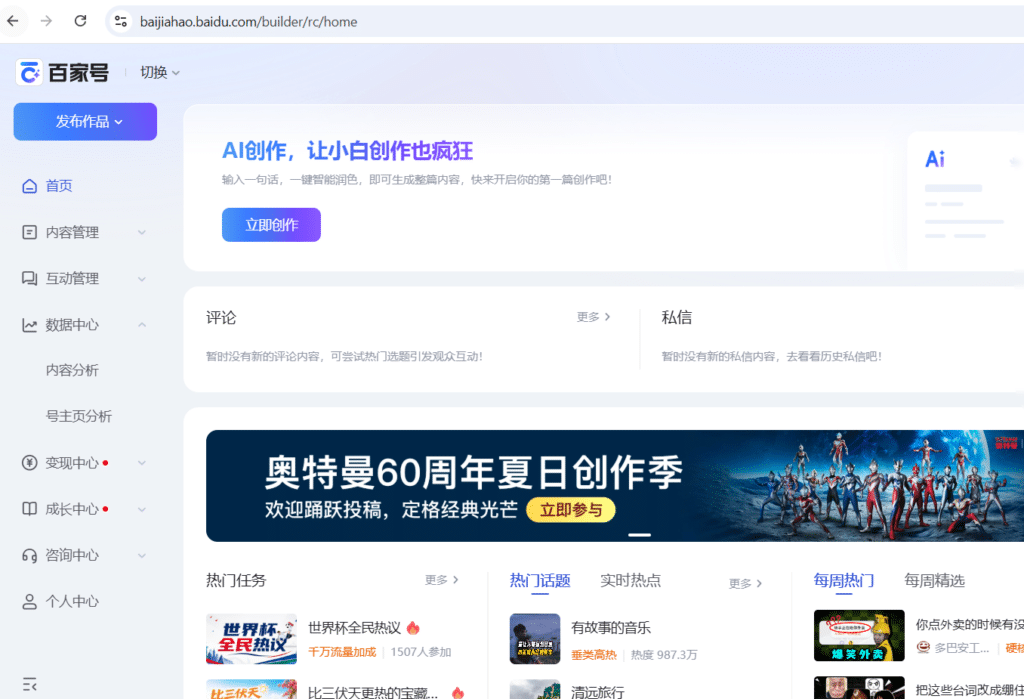Click the 世界杯全民热议 thumbnail
This screenshot has height=699, width=1024.
click(251, 639)
